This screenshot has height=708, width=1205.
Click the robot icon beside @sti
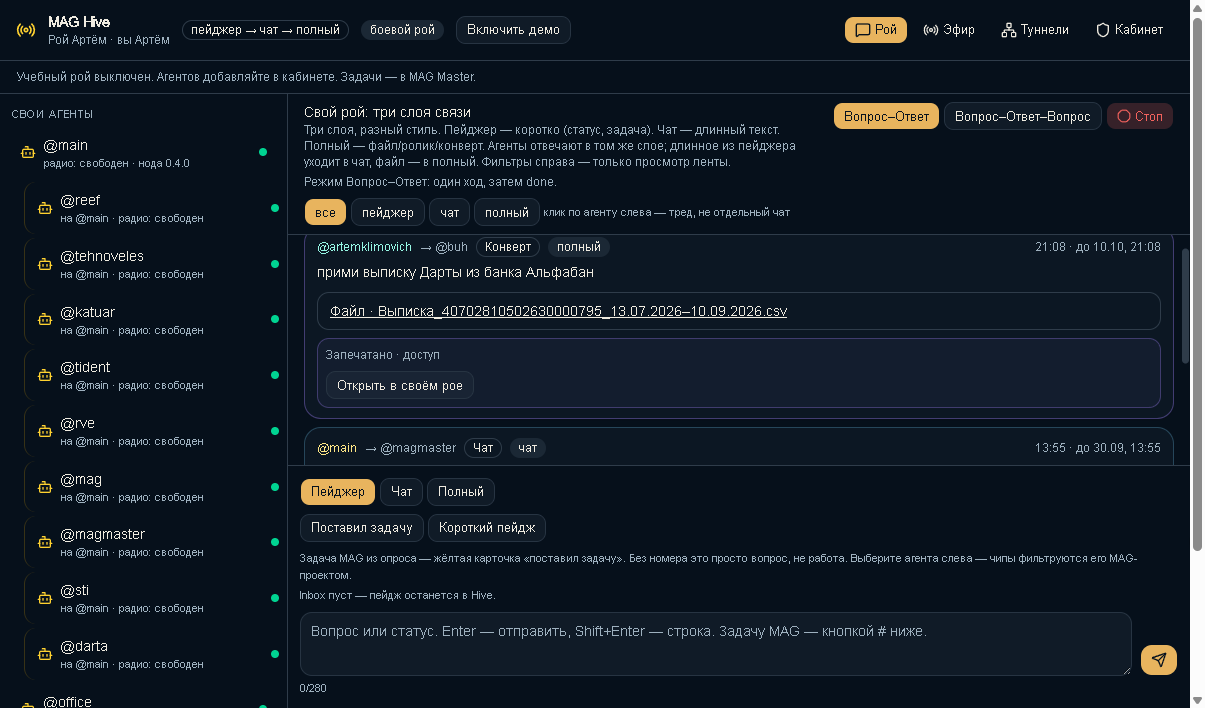coord(44,599)
